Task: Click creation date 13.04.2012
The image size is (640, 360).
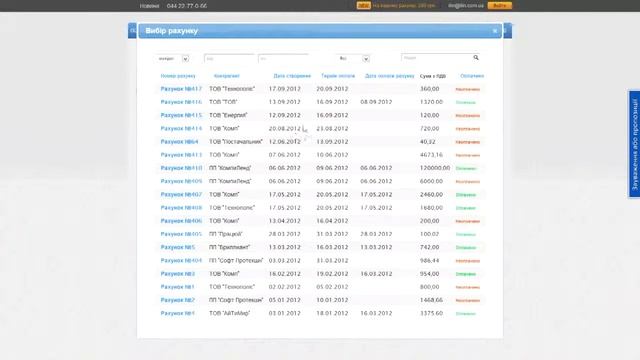Action: (x=284, y=221)
